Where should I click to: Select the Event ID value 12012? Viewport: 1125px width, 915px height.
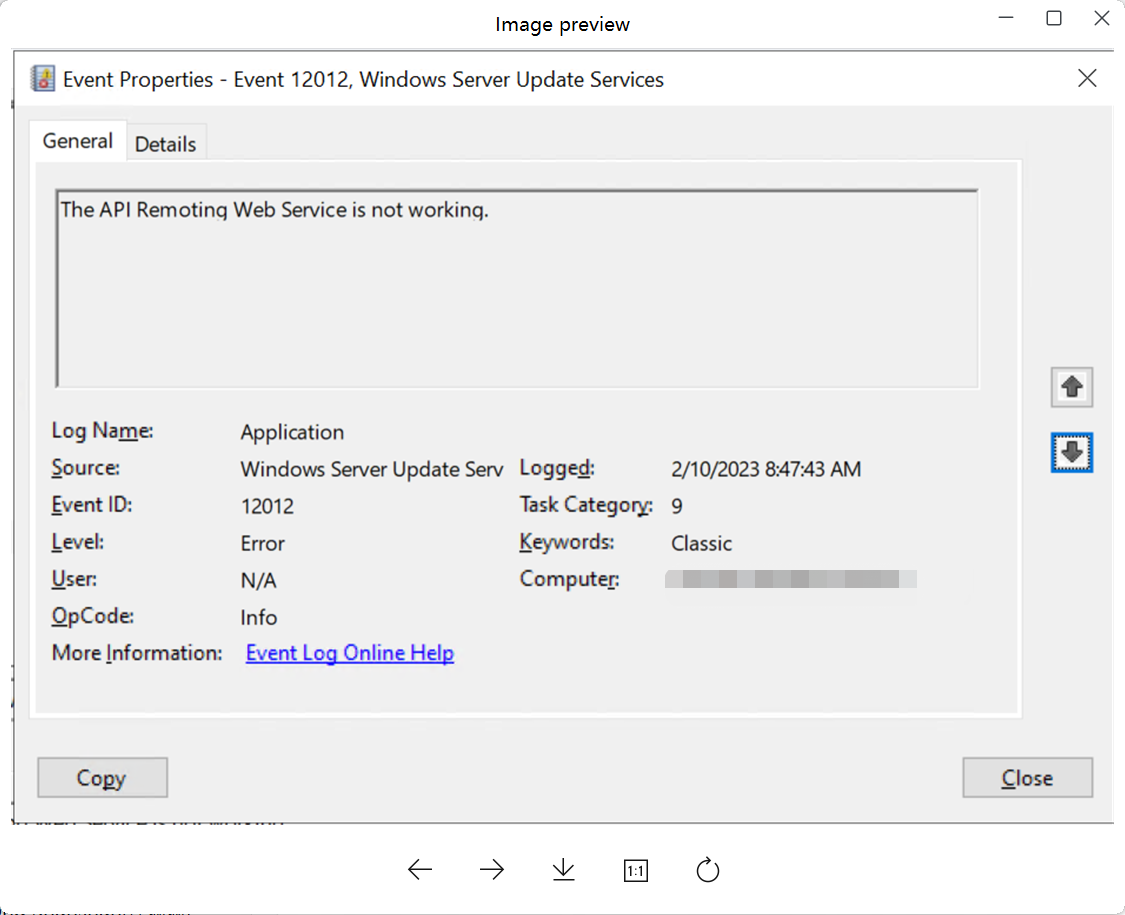coord(268,507)
